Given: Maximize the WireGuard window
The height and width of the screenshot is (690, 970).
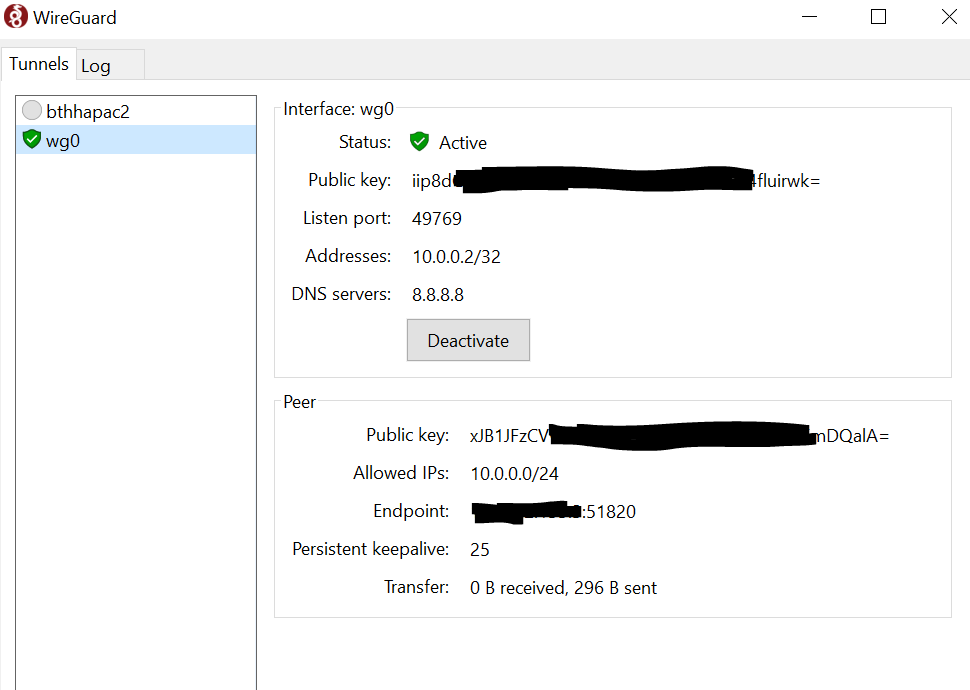Looking at the screenshot, I should pyautogui.click(x=878, y=17).
